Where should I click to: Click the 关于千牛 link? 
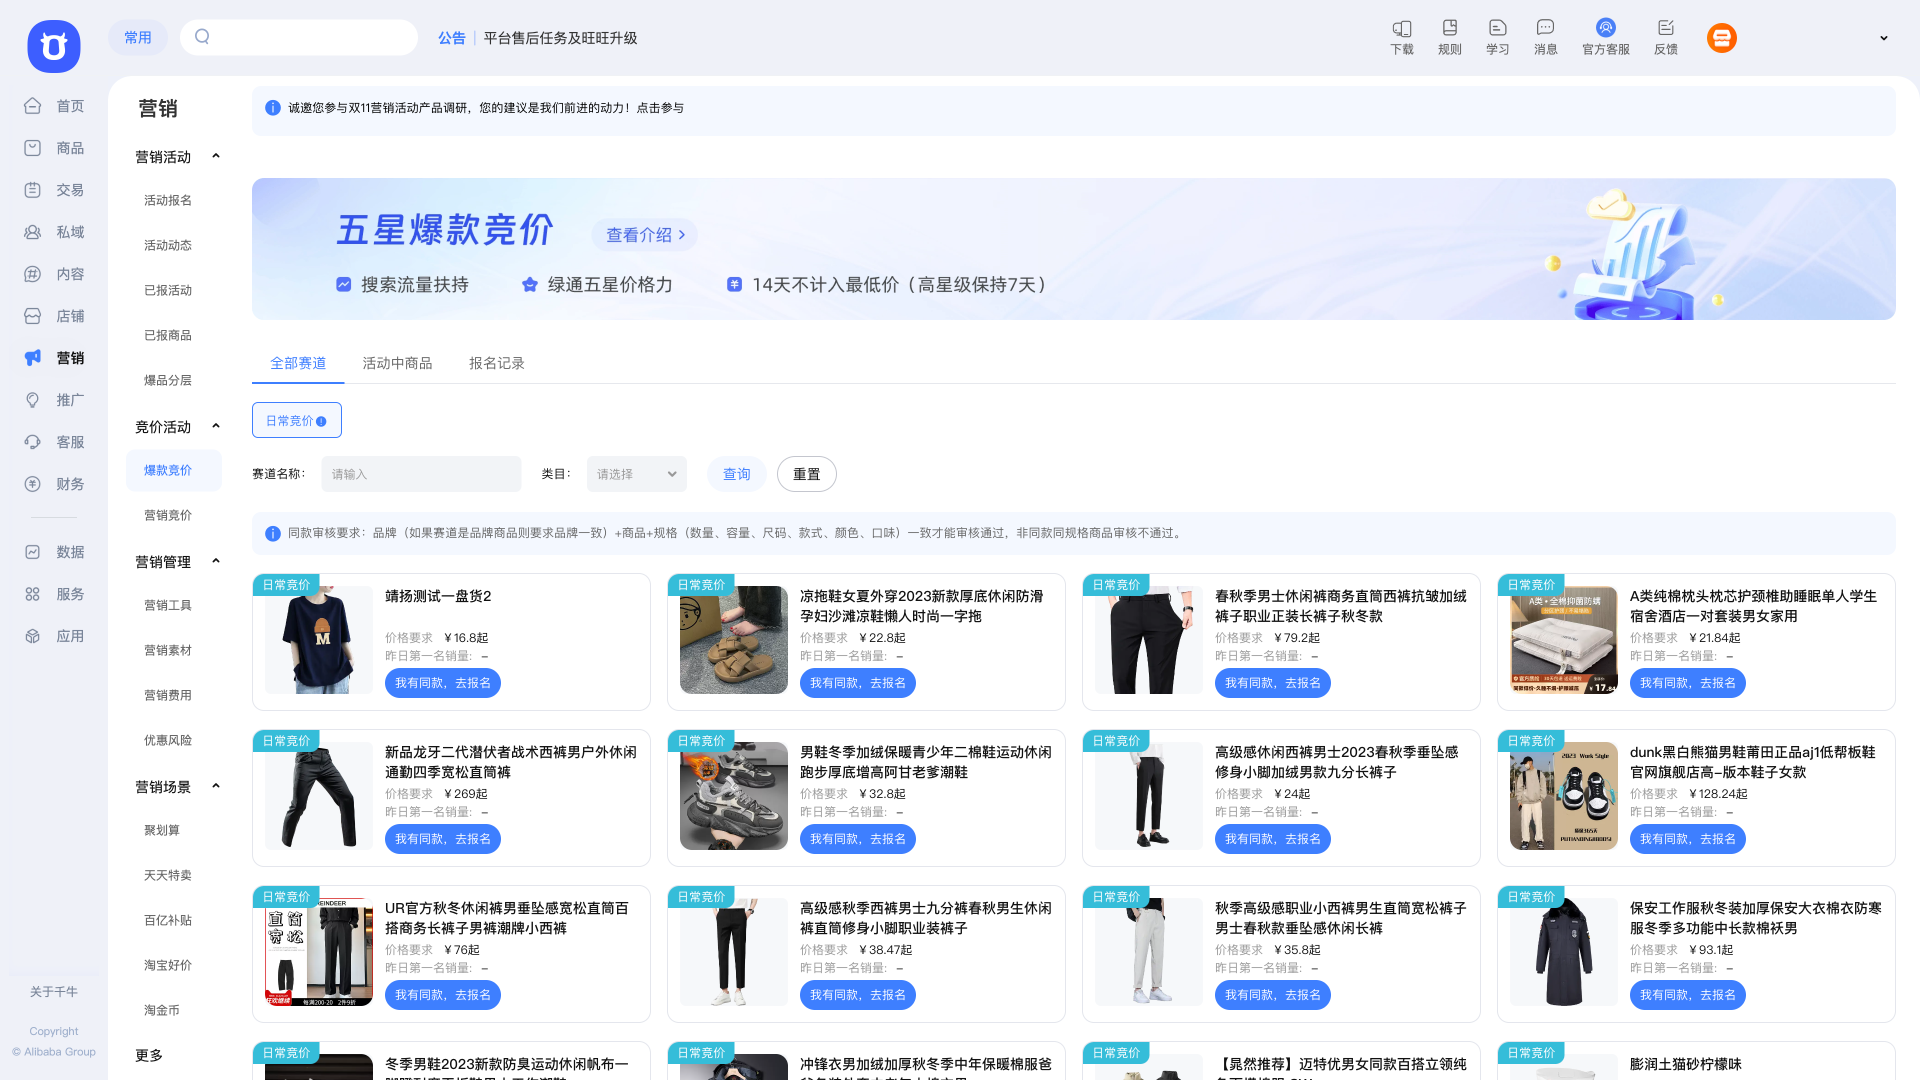(x=54, y=992)
